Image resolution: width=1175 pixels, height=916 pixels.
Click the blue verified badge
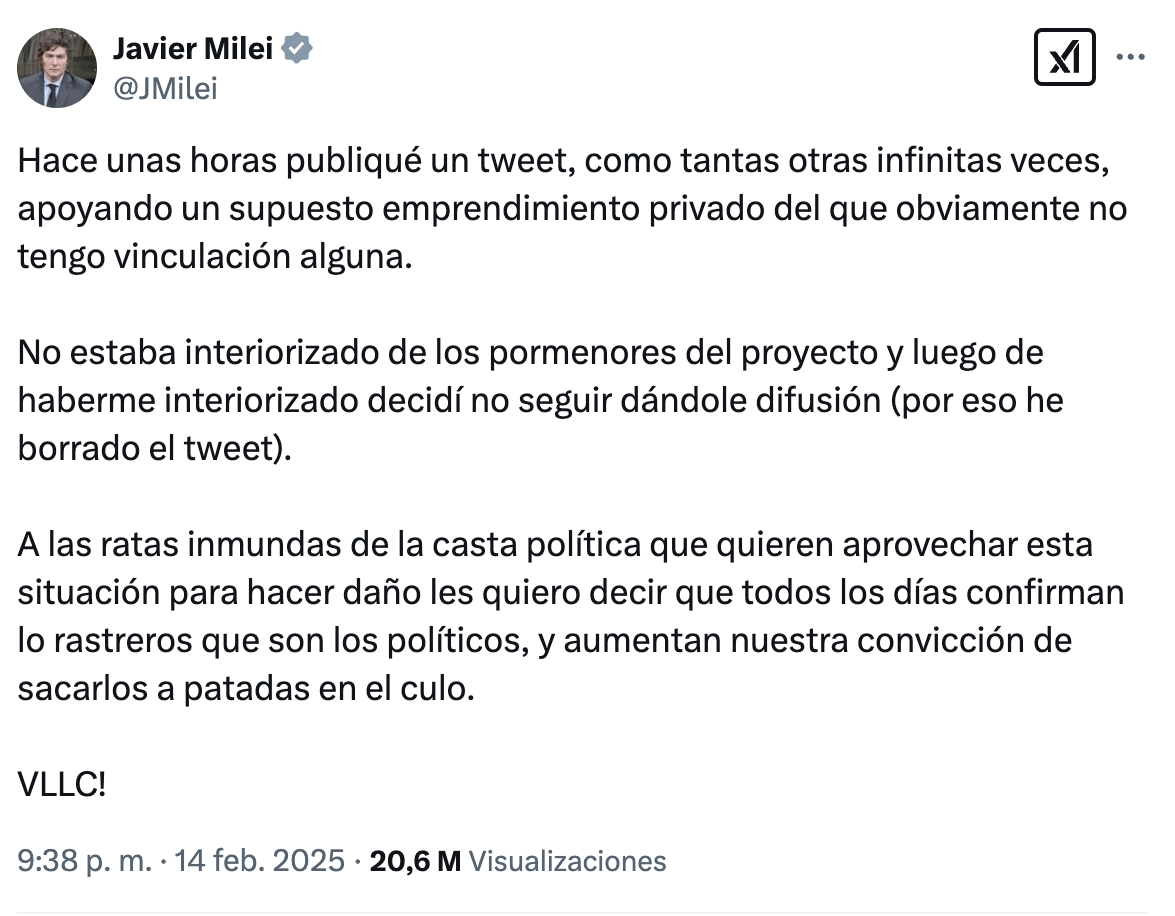pos(297,48)
